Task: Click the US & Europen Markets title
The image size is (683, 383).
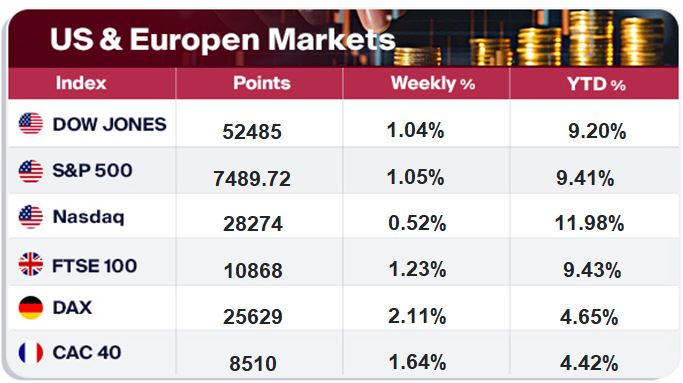Action: point(223,39)
